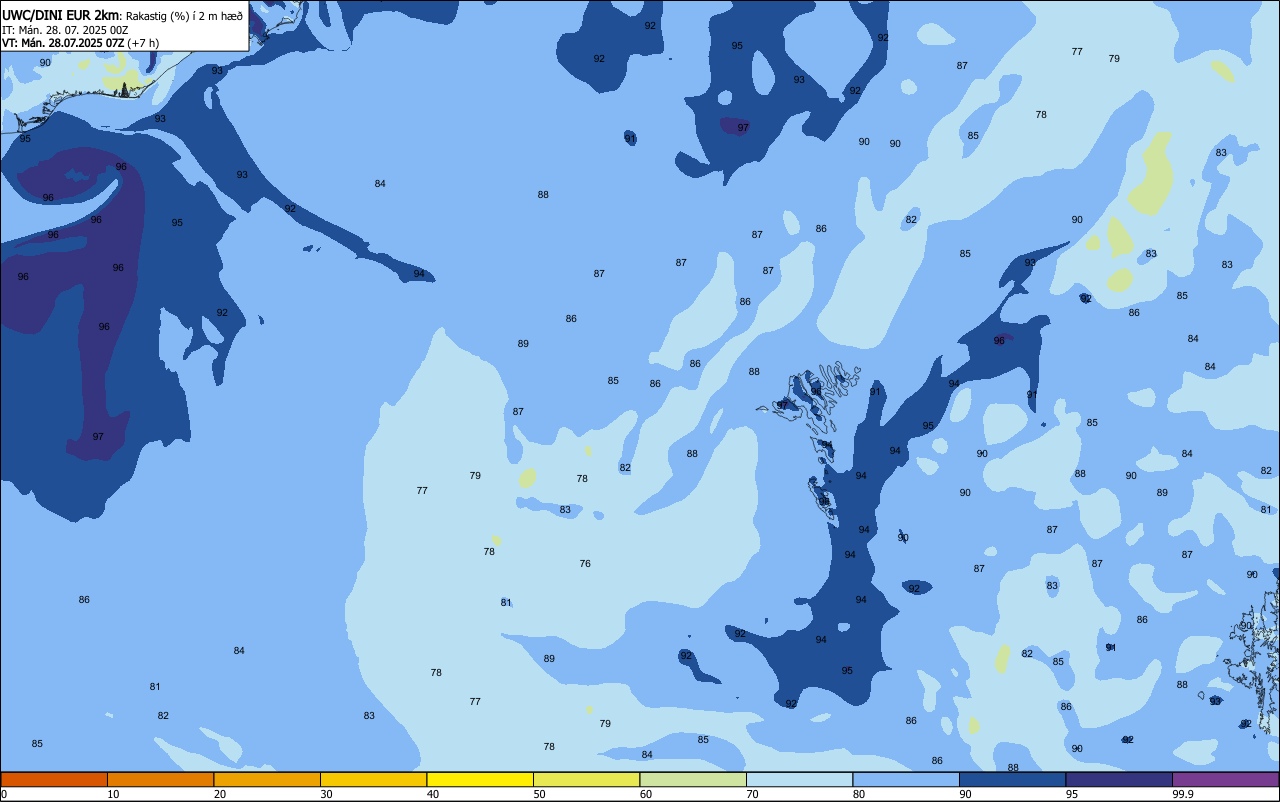This screenshot has width=1280, height=802.
Task: Click the purple legend swatch above 99.9
Action: click(1225, 779)
